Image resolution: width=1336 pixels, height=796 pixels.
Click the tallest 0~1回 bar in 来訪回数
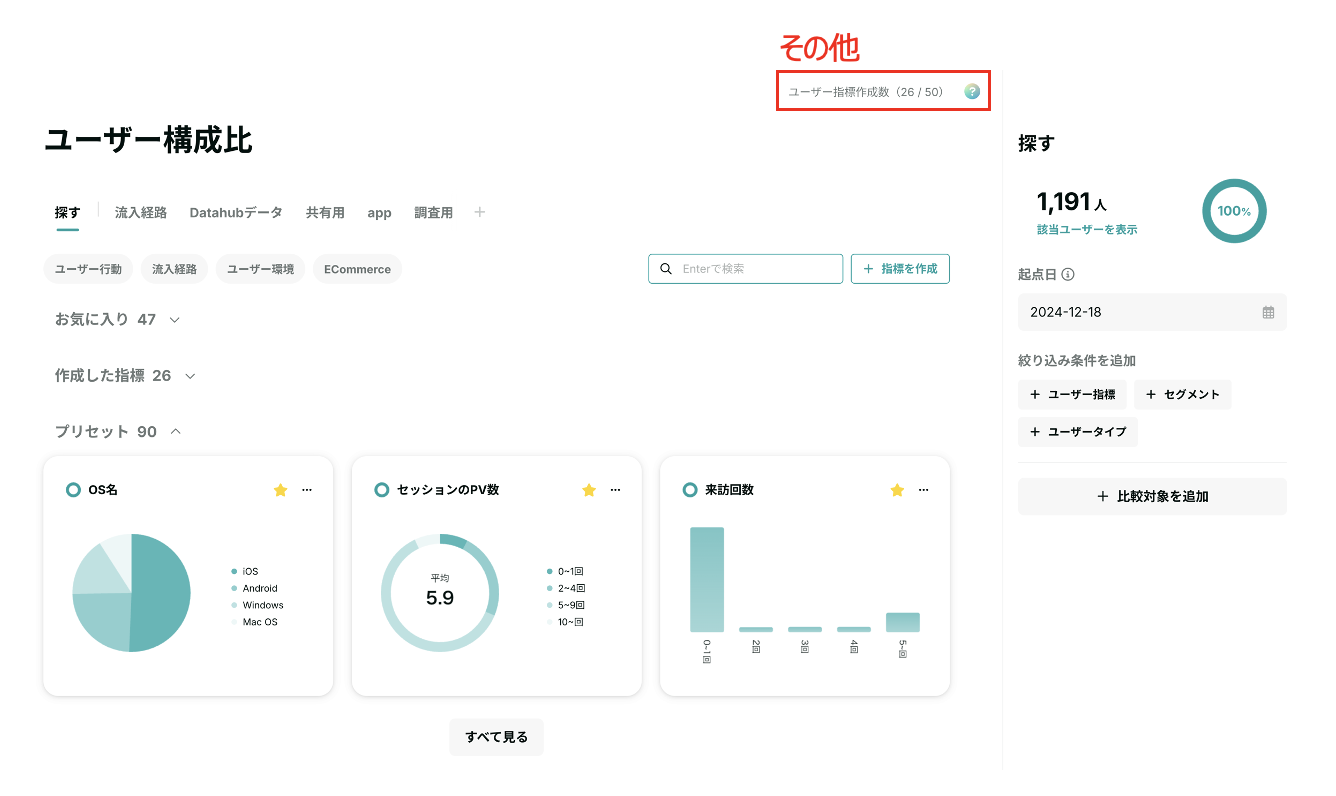pos(707,579)
